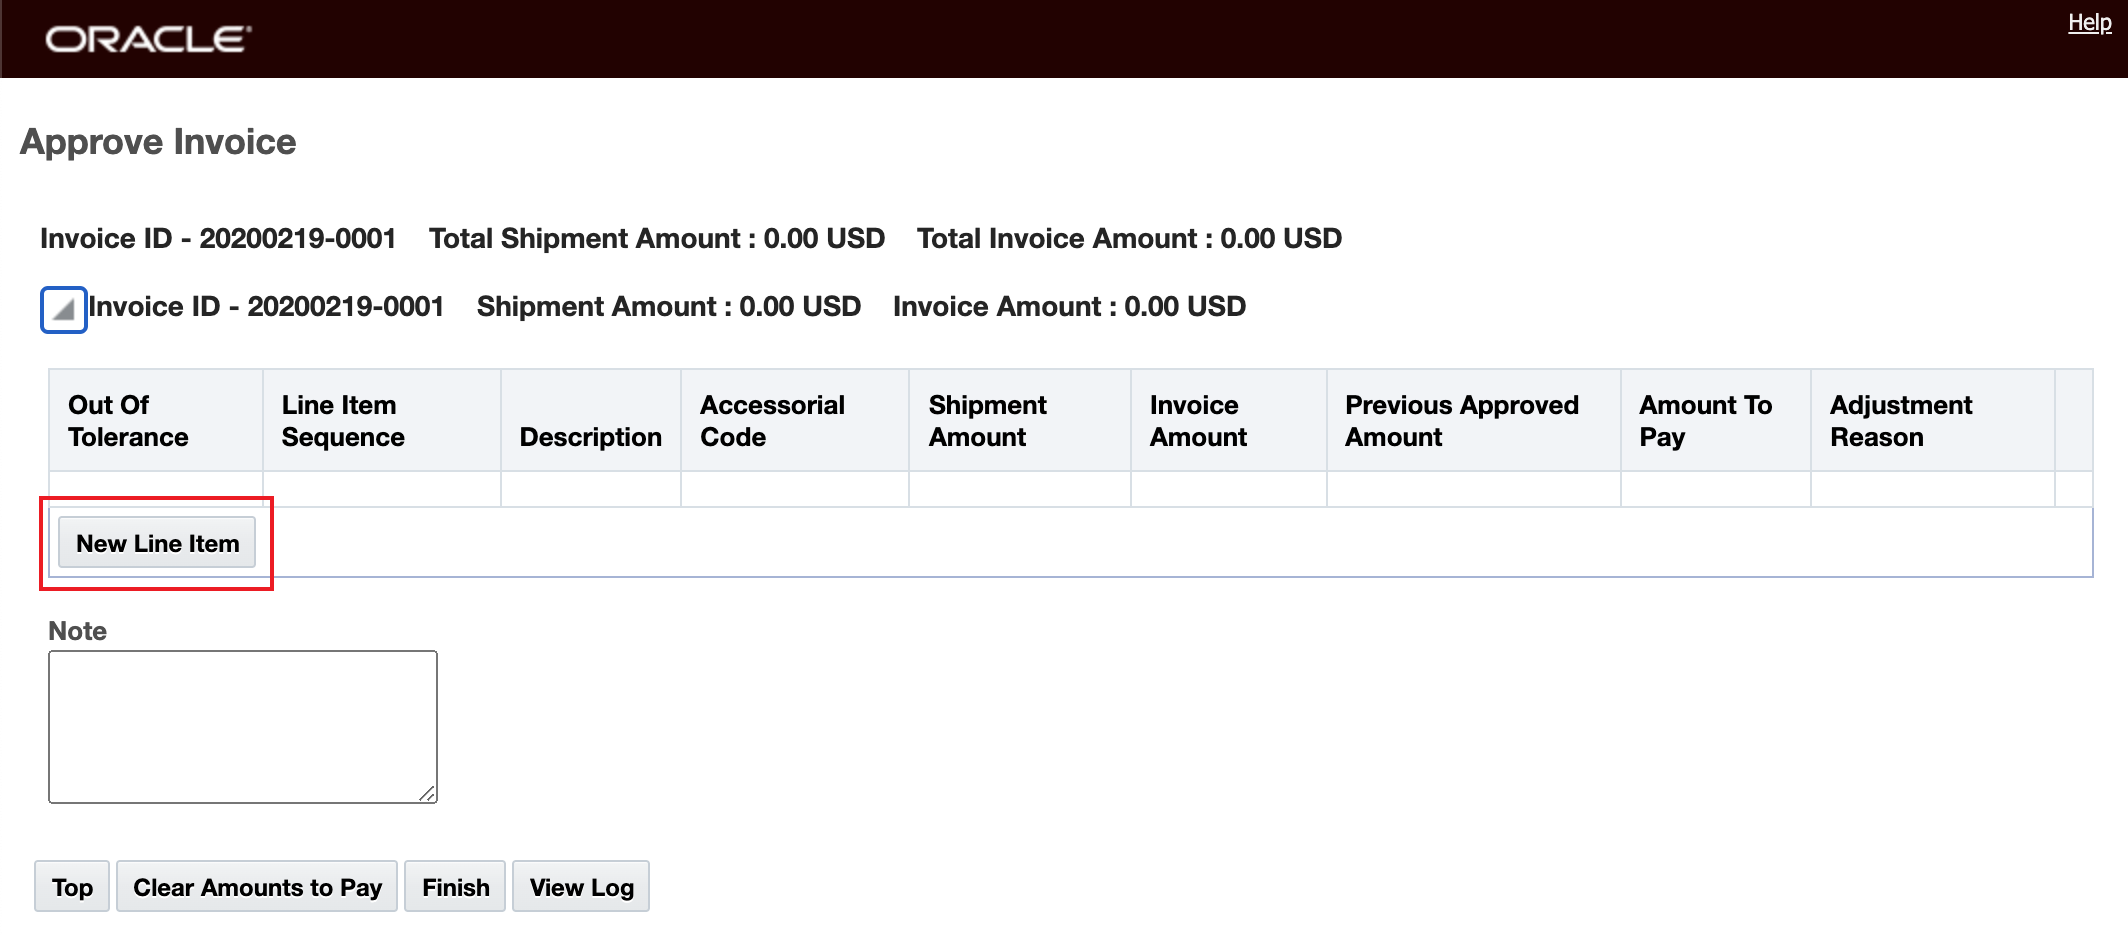2128x936 pixels.
Task: Select the Shipment Amount column header
Action: [x=987, y=421]
